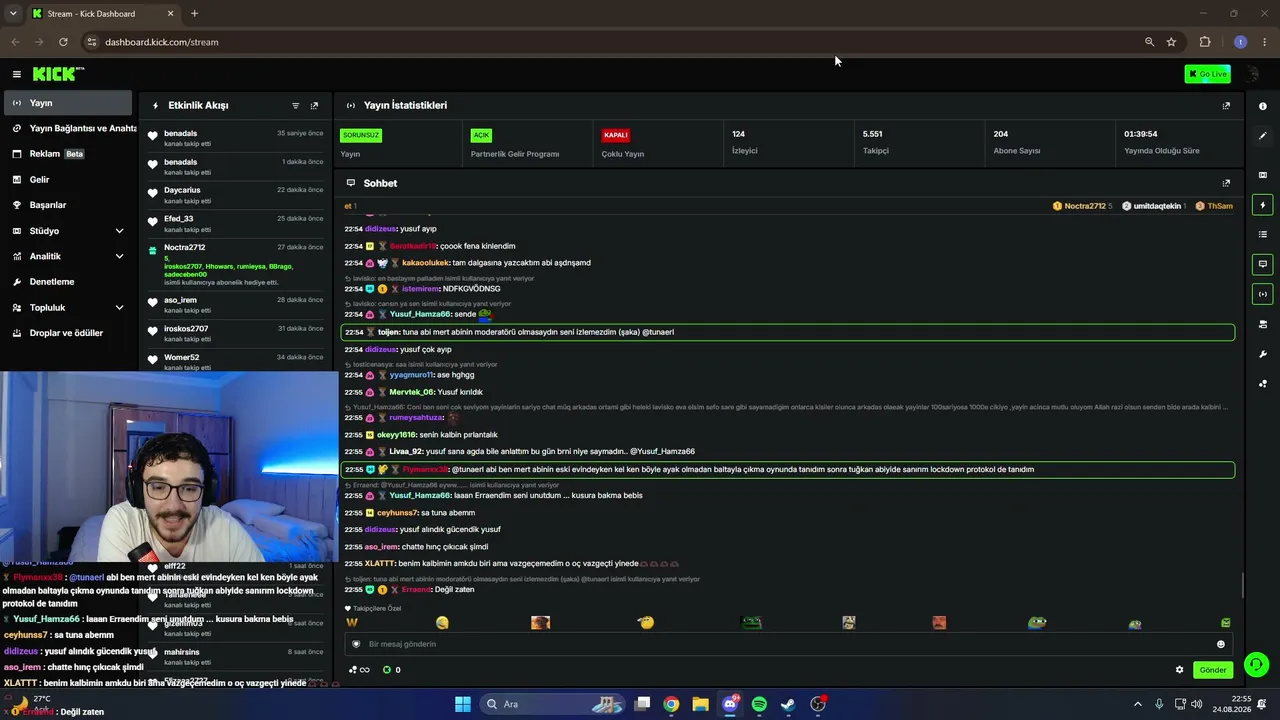The image size is (1280, 720).
Task: Bookmark this page with star icon
Action: (1171, 42)
